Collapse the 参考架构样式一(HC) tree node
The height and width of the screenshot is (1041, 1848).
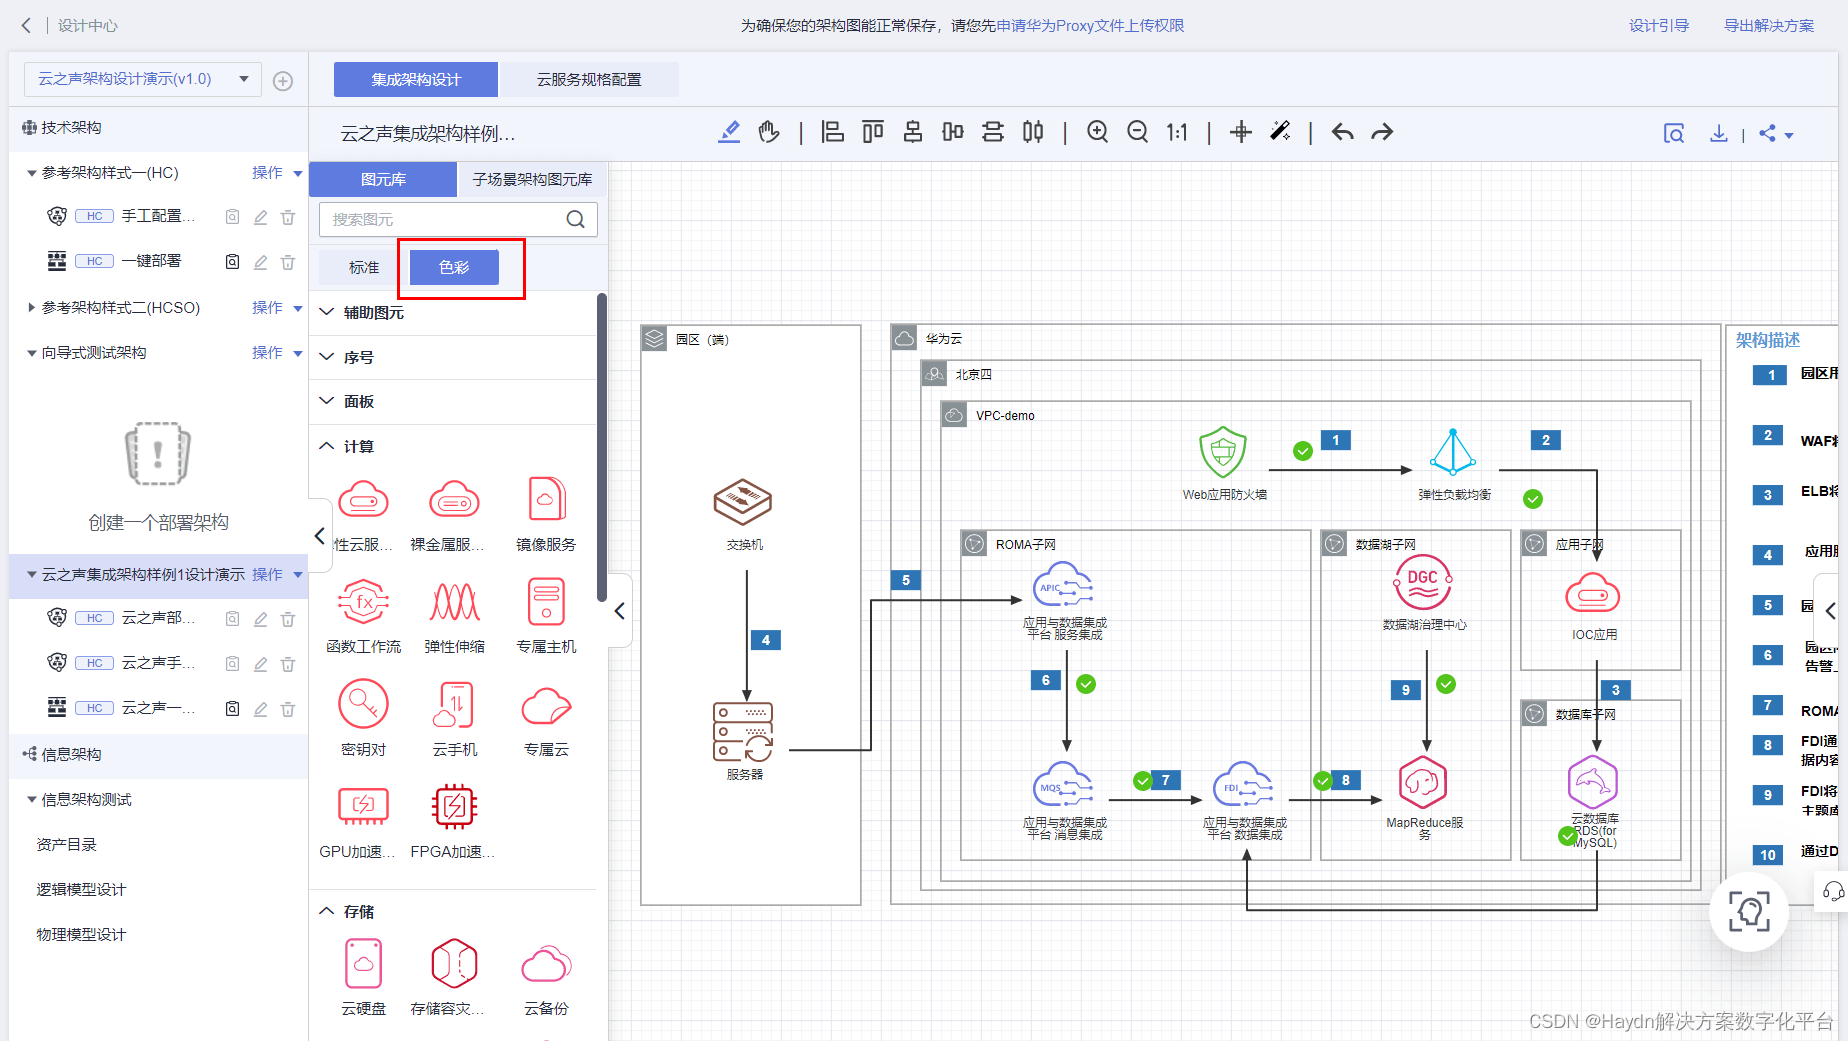[x=32, y=173]
